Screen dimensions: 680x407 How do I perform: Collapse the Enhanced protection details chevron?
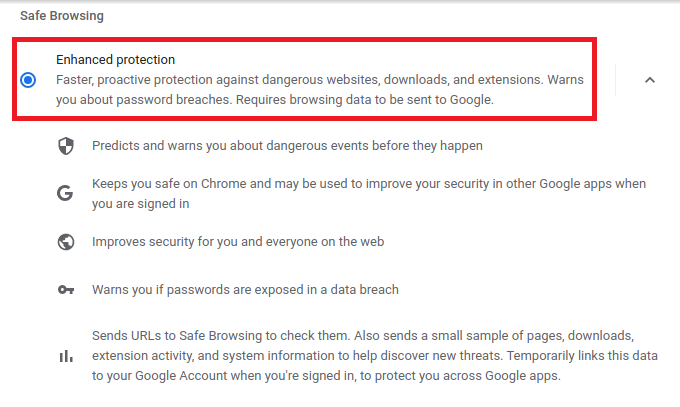[x=649, y=80]
